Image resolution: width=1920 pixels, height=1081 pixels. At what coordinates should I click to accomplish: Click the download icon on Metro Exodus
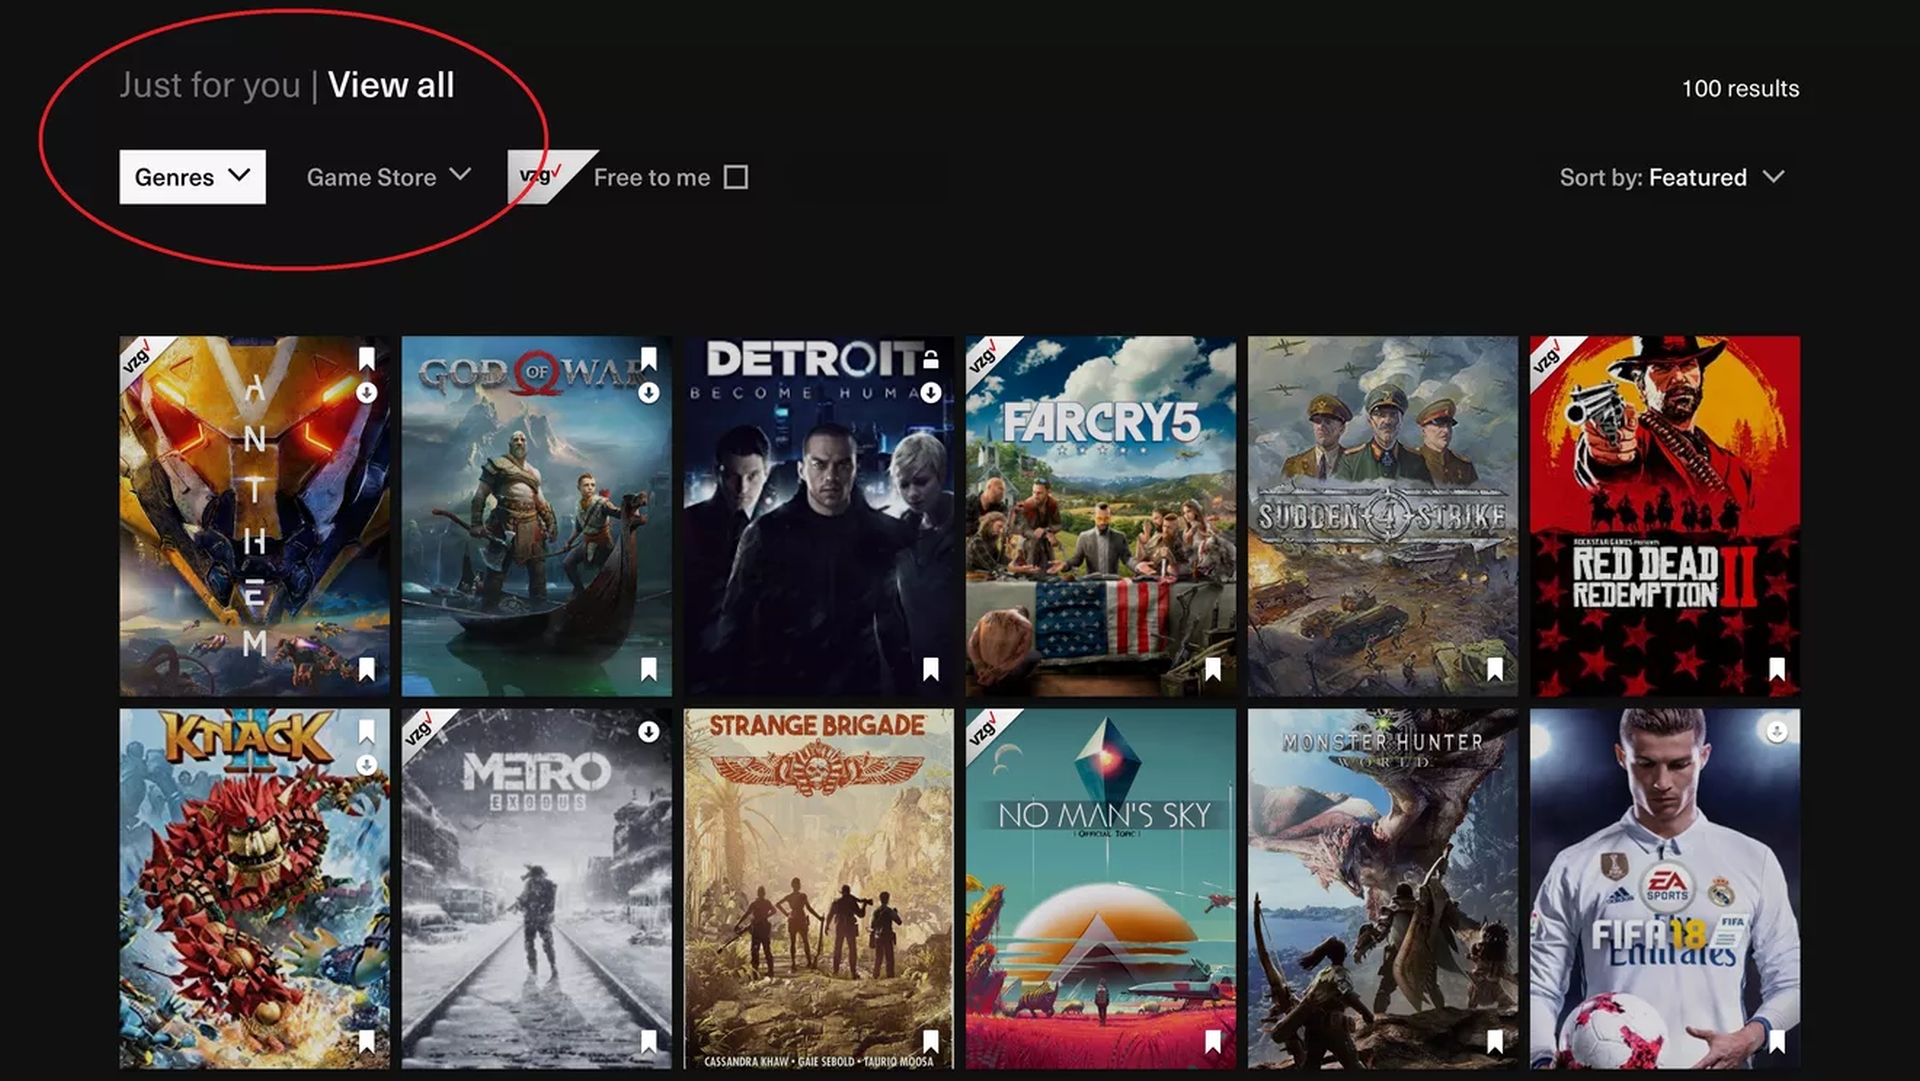click(x=649, y=732)
